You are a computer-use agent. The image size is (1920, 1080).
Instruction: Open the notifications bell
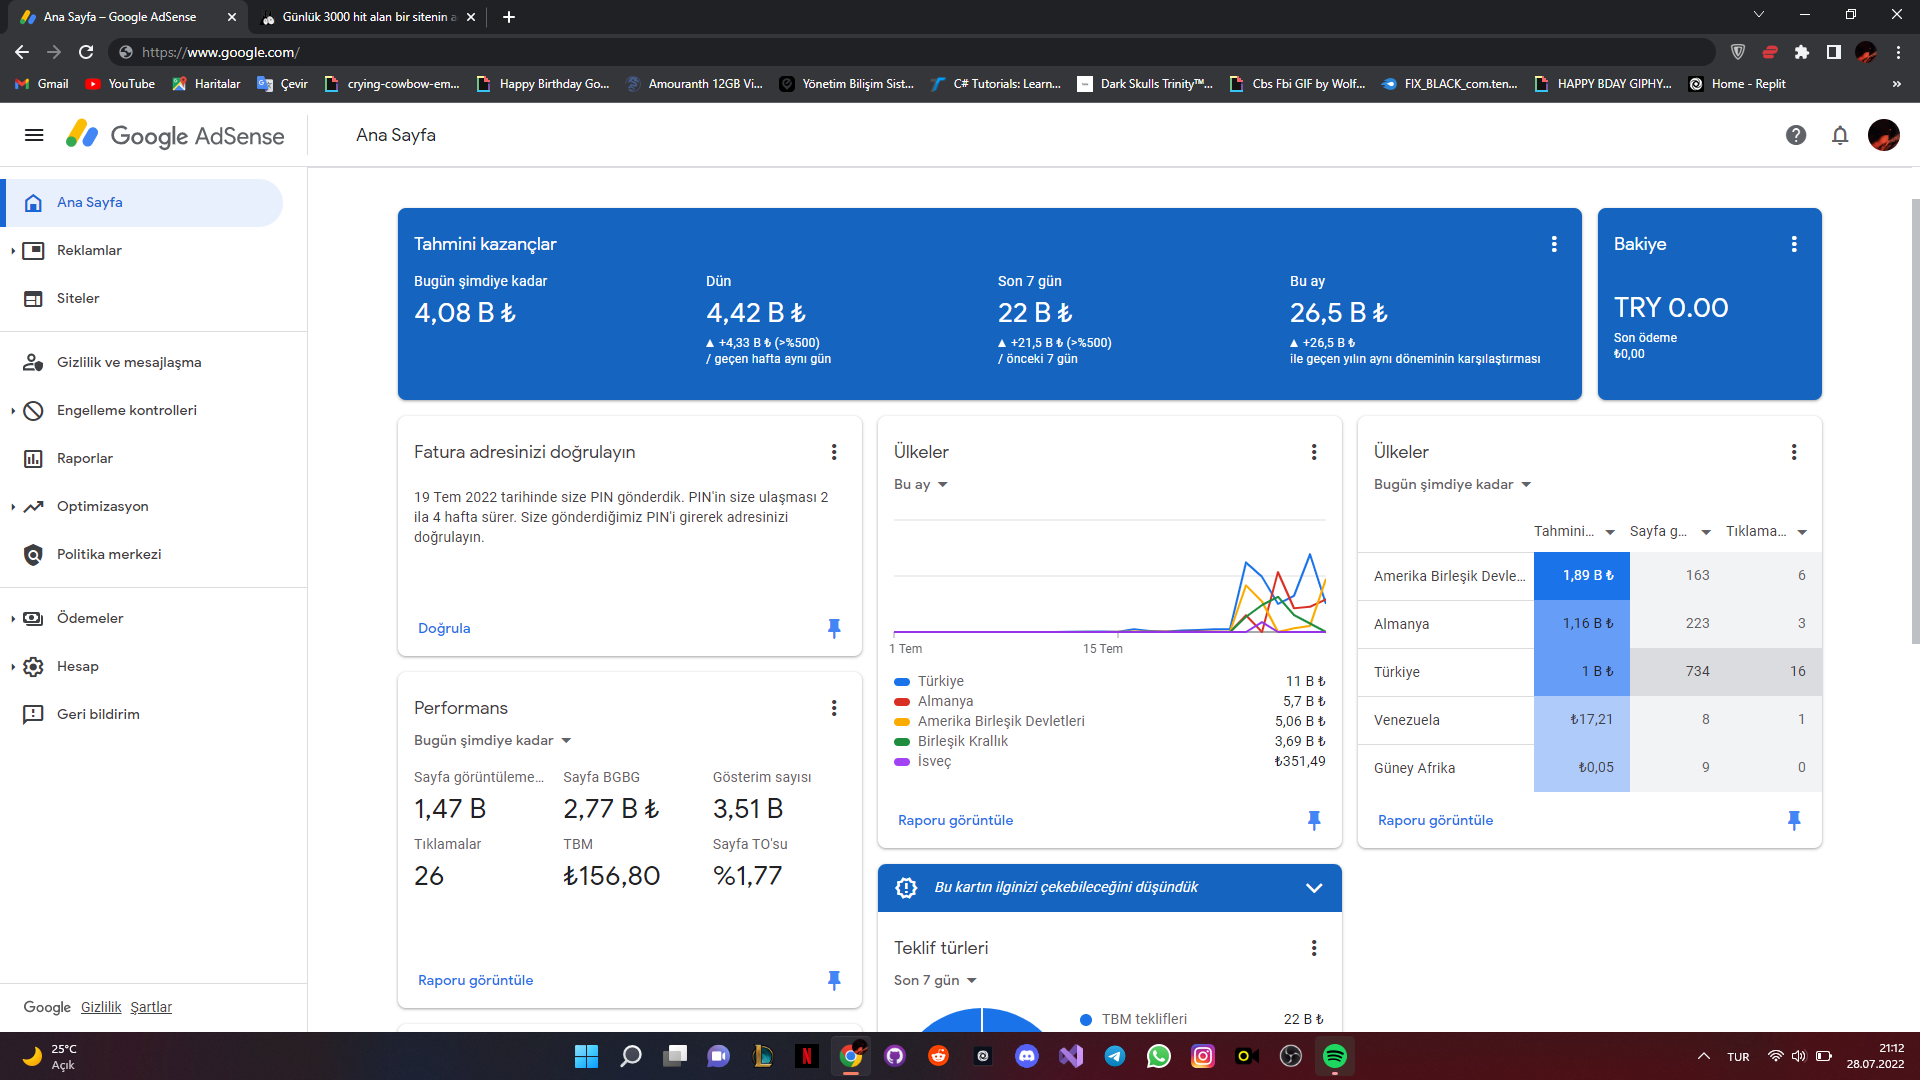[x=1840, y=135]
